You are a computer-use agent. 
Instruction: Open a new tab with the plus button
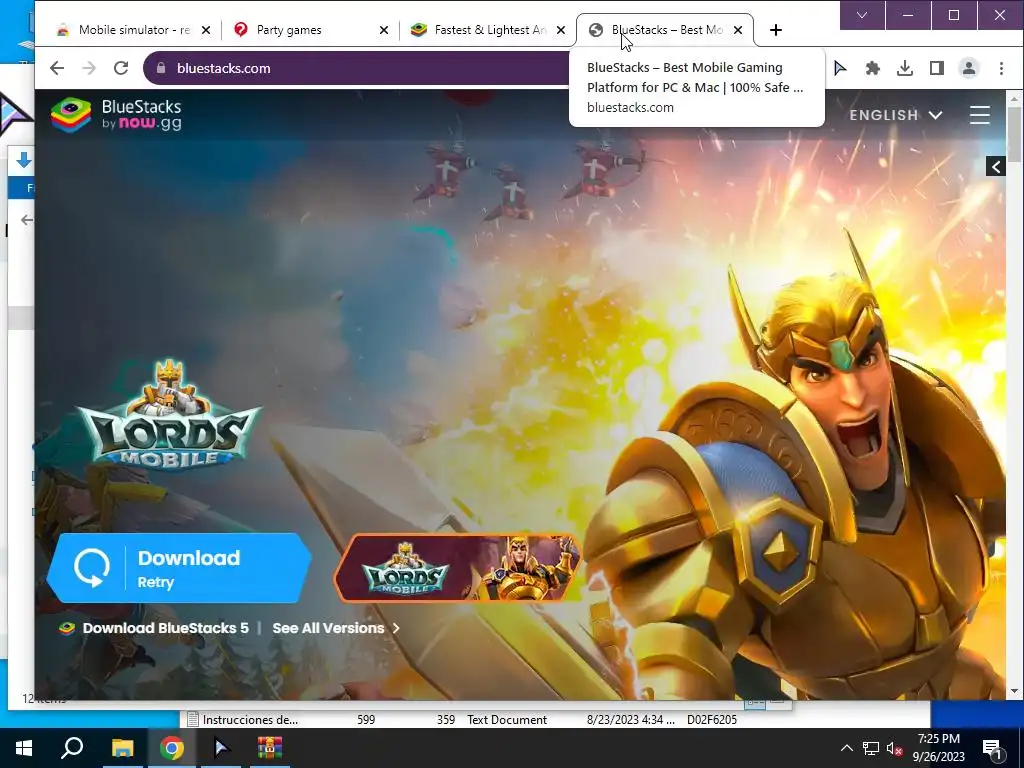(x=775, y=30)
